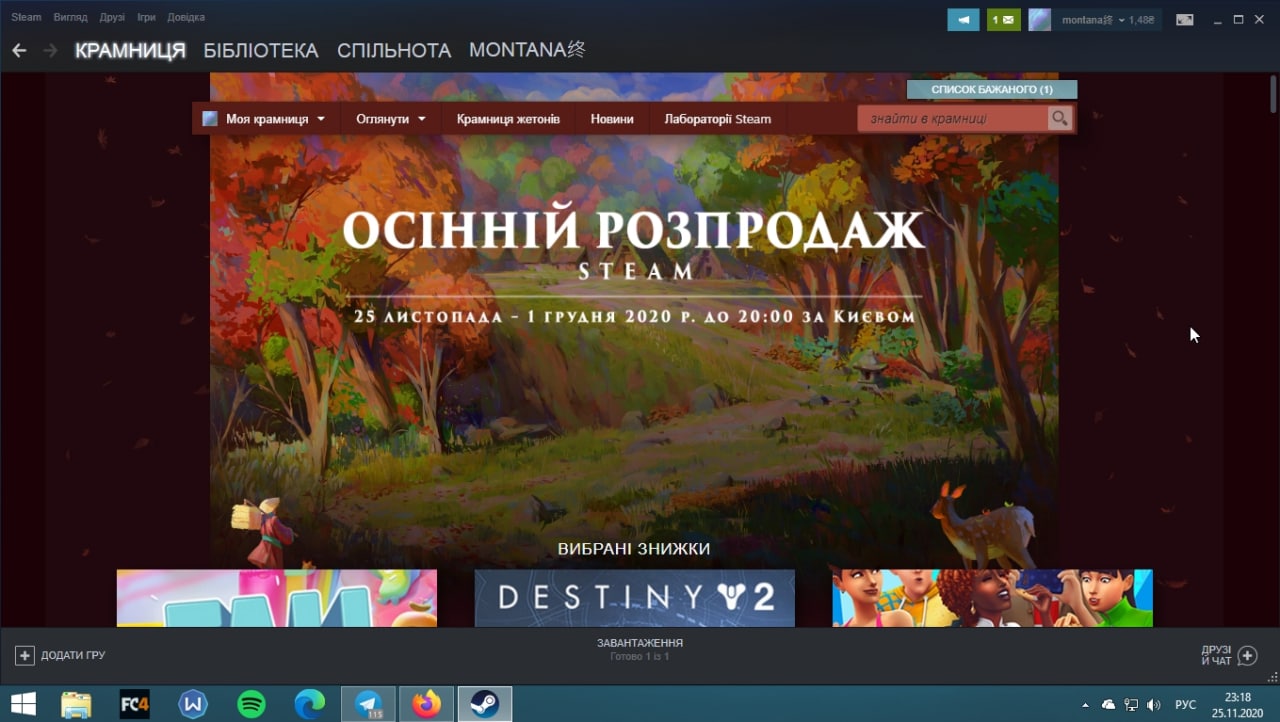Open volume tray icon

(x=1154, y=705)
